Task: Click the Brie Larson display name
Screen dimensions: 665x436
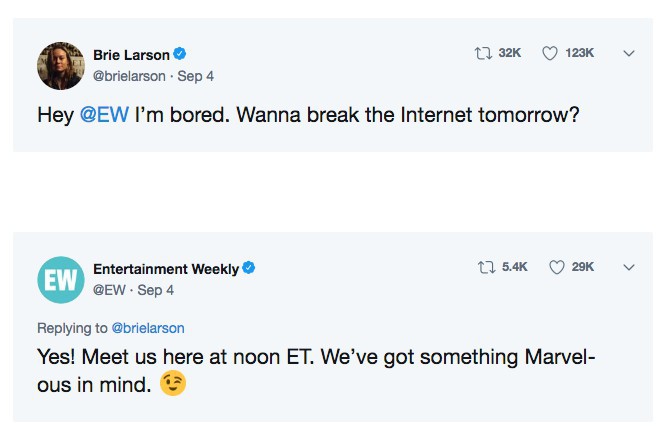Action: pyautogui.click(x=131, y=54)
